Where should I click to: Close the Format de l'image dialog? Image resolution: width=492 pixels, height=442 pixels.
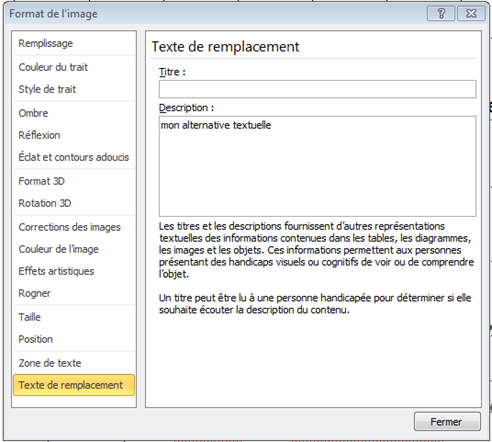pos(471,14)
